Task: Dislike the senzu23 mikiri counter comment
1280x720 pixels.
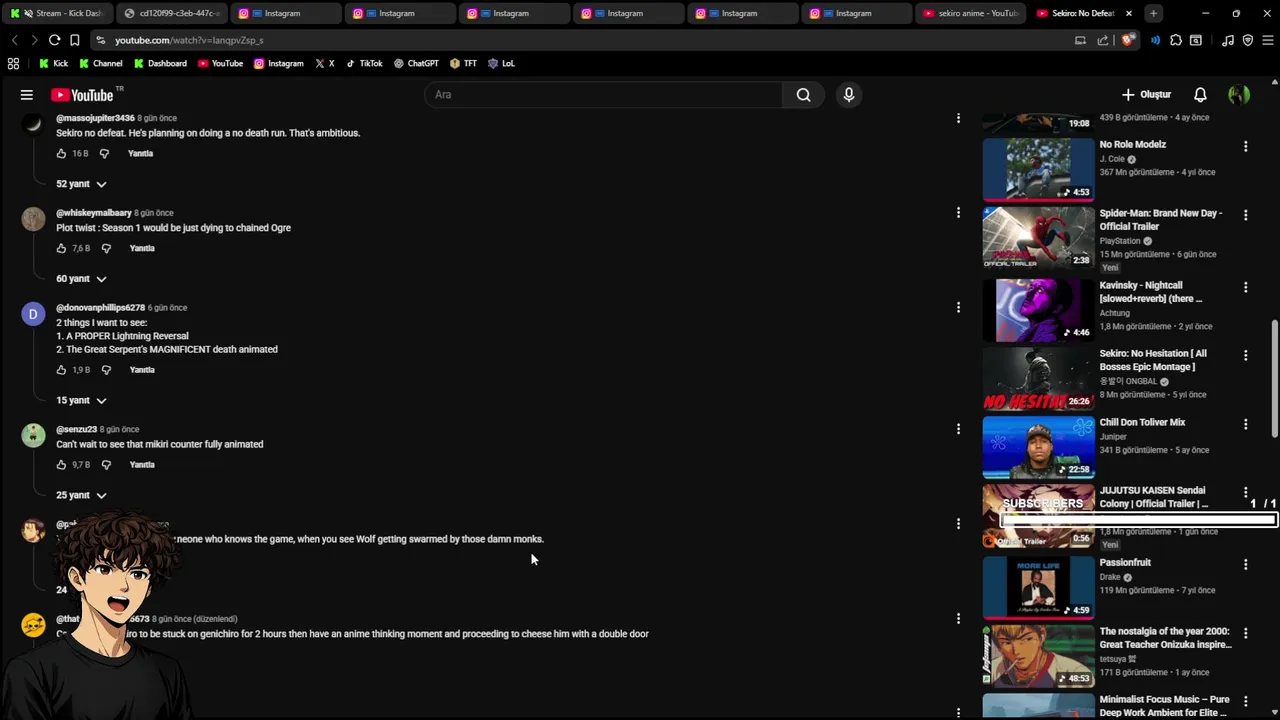Action: point(106,465)
